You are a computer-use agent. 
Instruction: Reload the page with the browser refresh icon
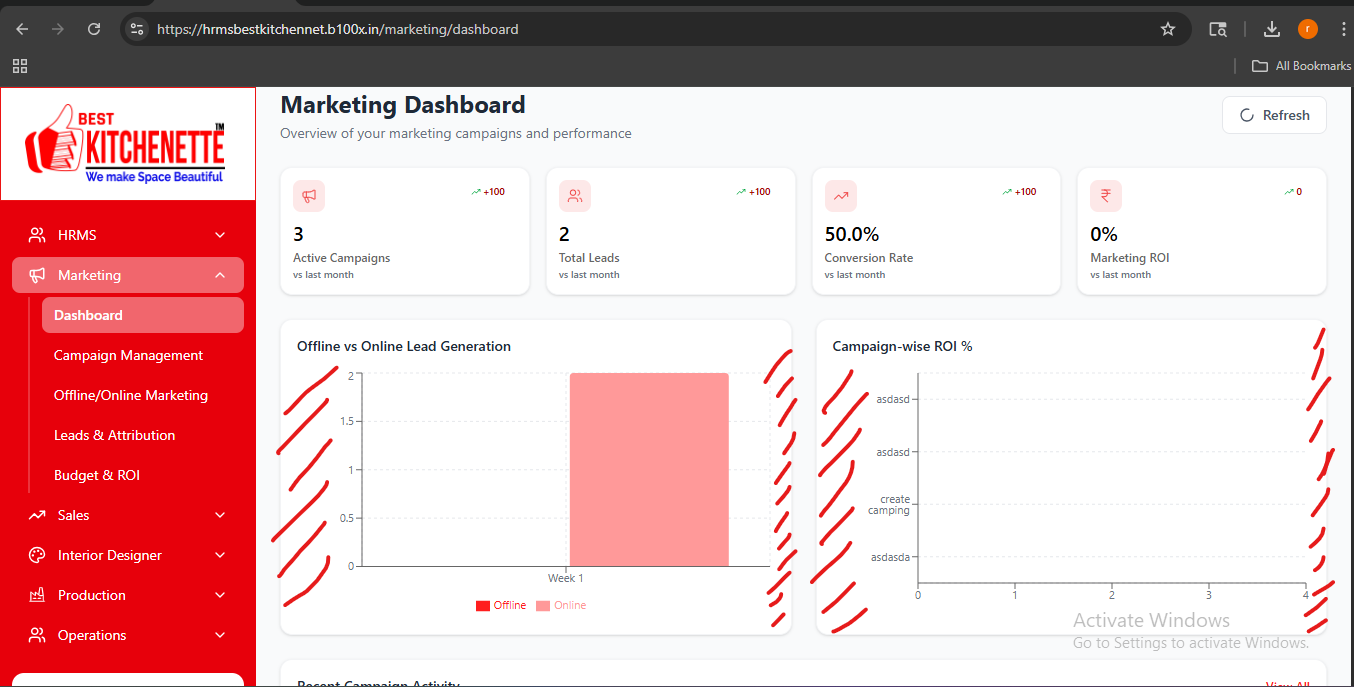94,29
